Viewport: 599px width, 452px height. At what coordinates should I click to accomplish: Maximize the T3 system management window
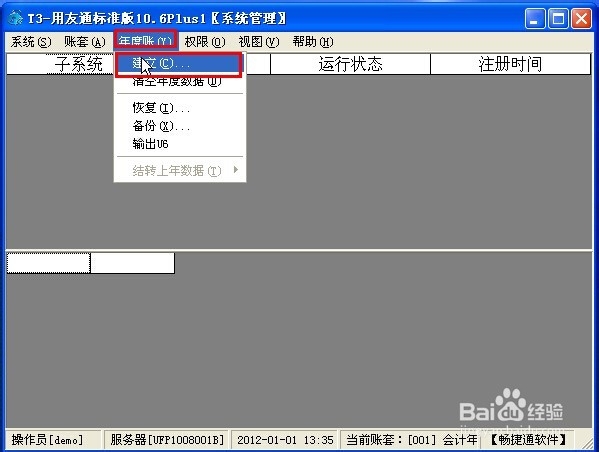tap(558, 19)
